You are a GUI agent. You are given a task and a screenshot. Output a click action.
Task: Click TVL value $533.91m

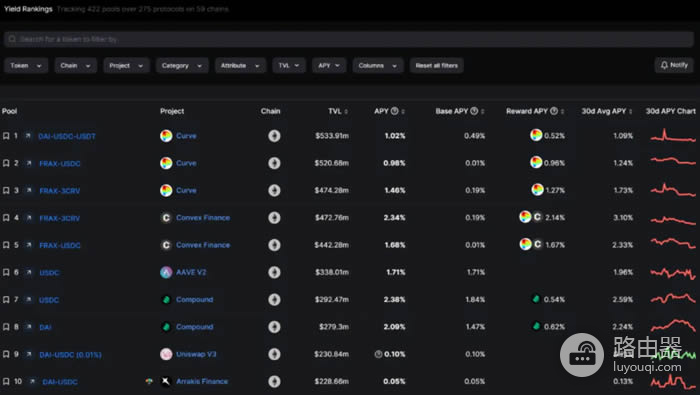[332, 136]
